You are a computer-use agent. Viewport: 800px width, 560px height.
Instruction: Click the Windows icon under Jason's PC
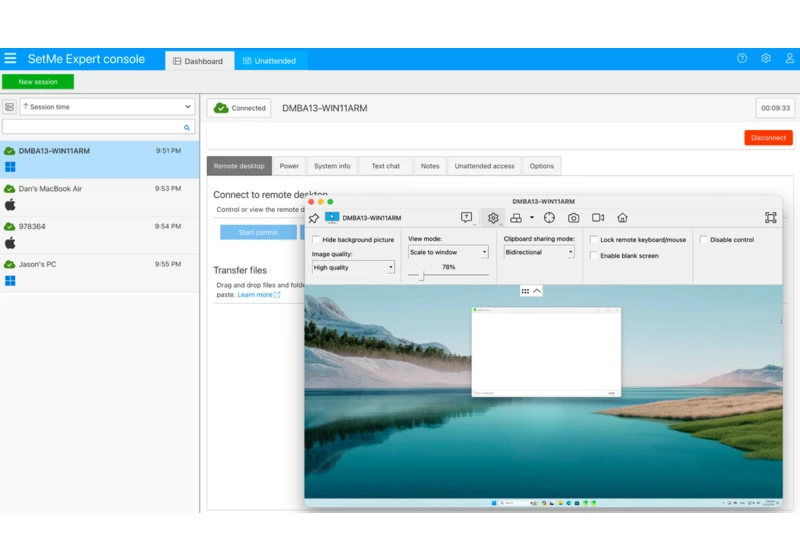click(10, 281)
